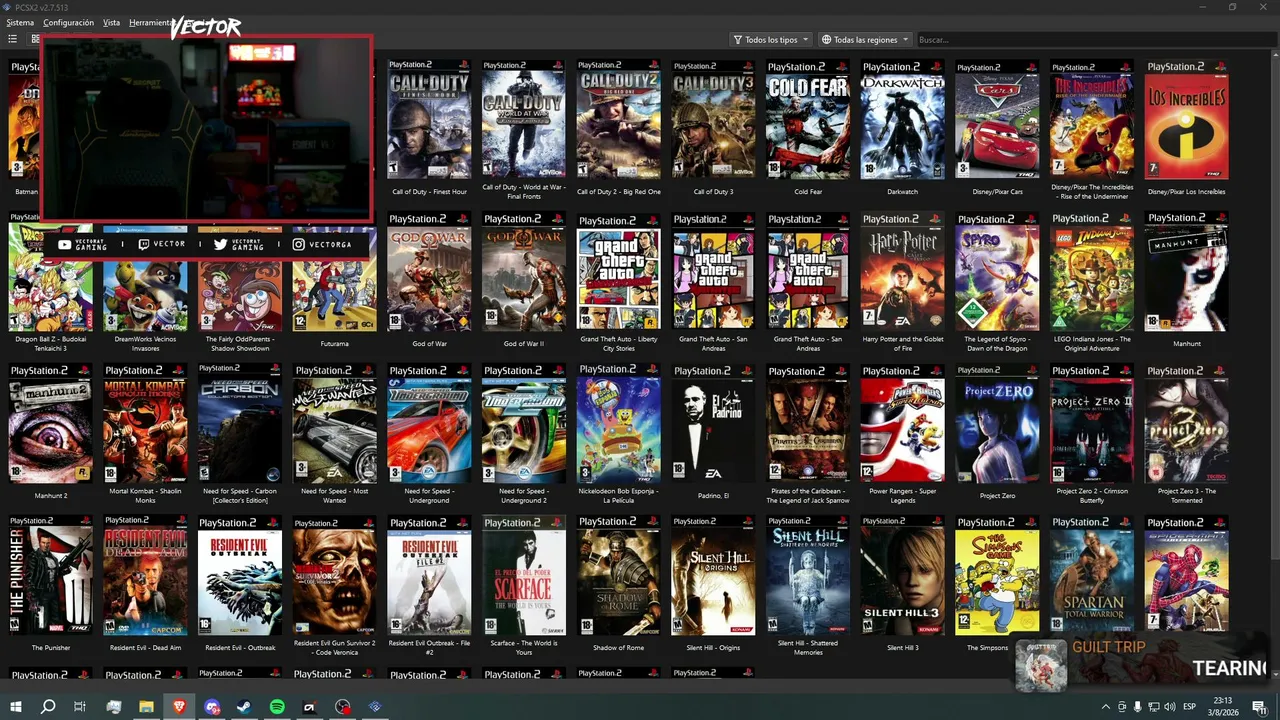Open volume control in system tray
Viewport: 1280px width, 720px height.
click(x=1170, y=707)
